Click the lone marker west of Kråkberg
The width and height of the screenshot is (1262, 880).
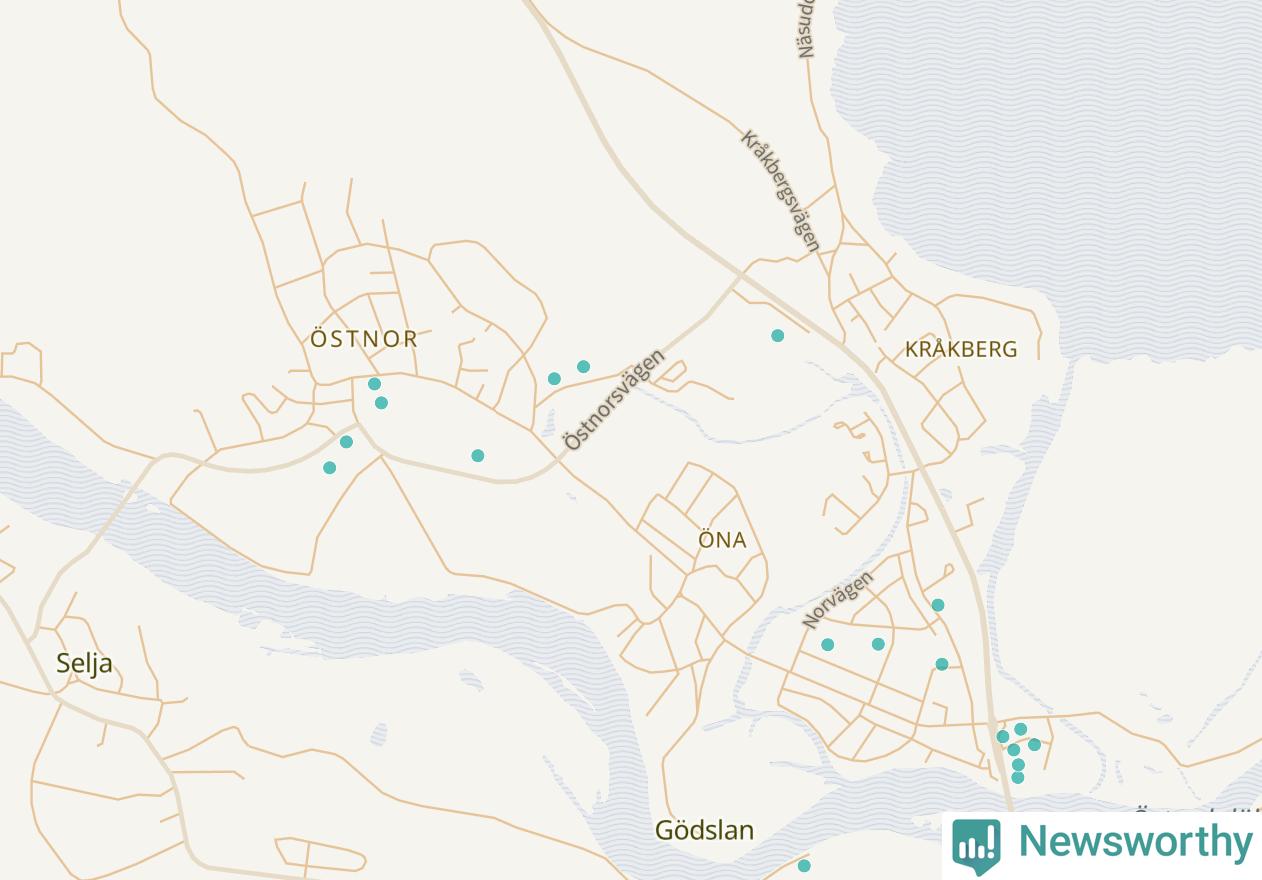778,336
